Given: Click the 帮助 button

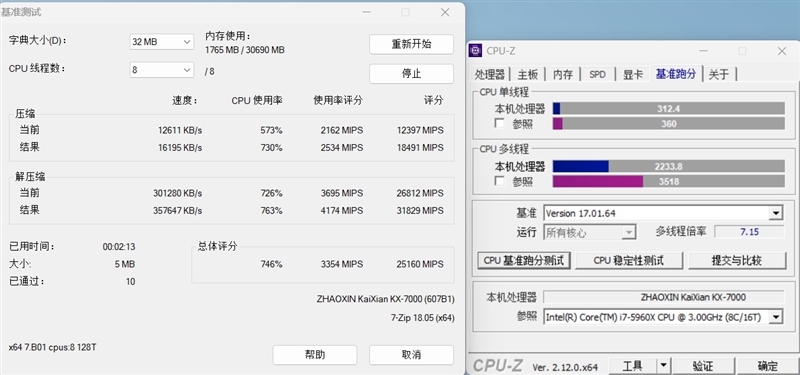Looking at the screenshot, I should point(315,355).
